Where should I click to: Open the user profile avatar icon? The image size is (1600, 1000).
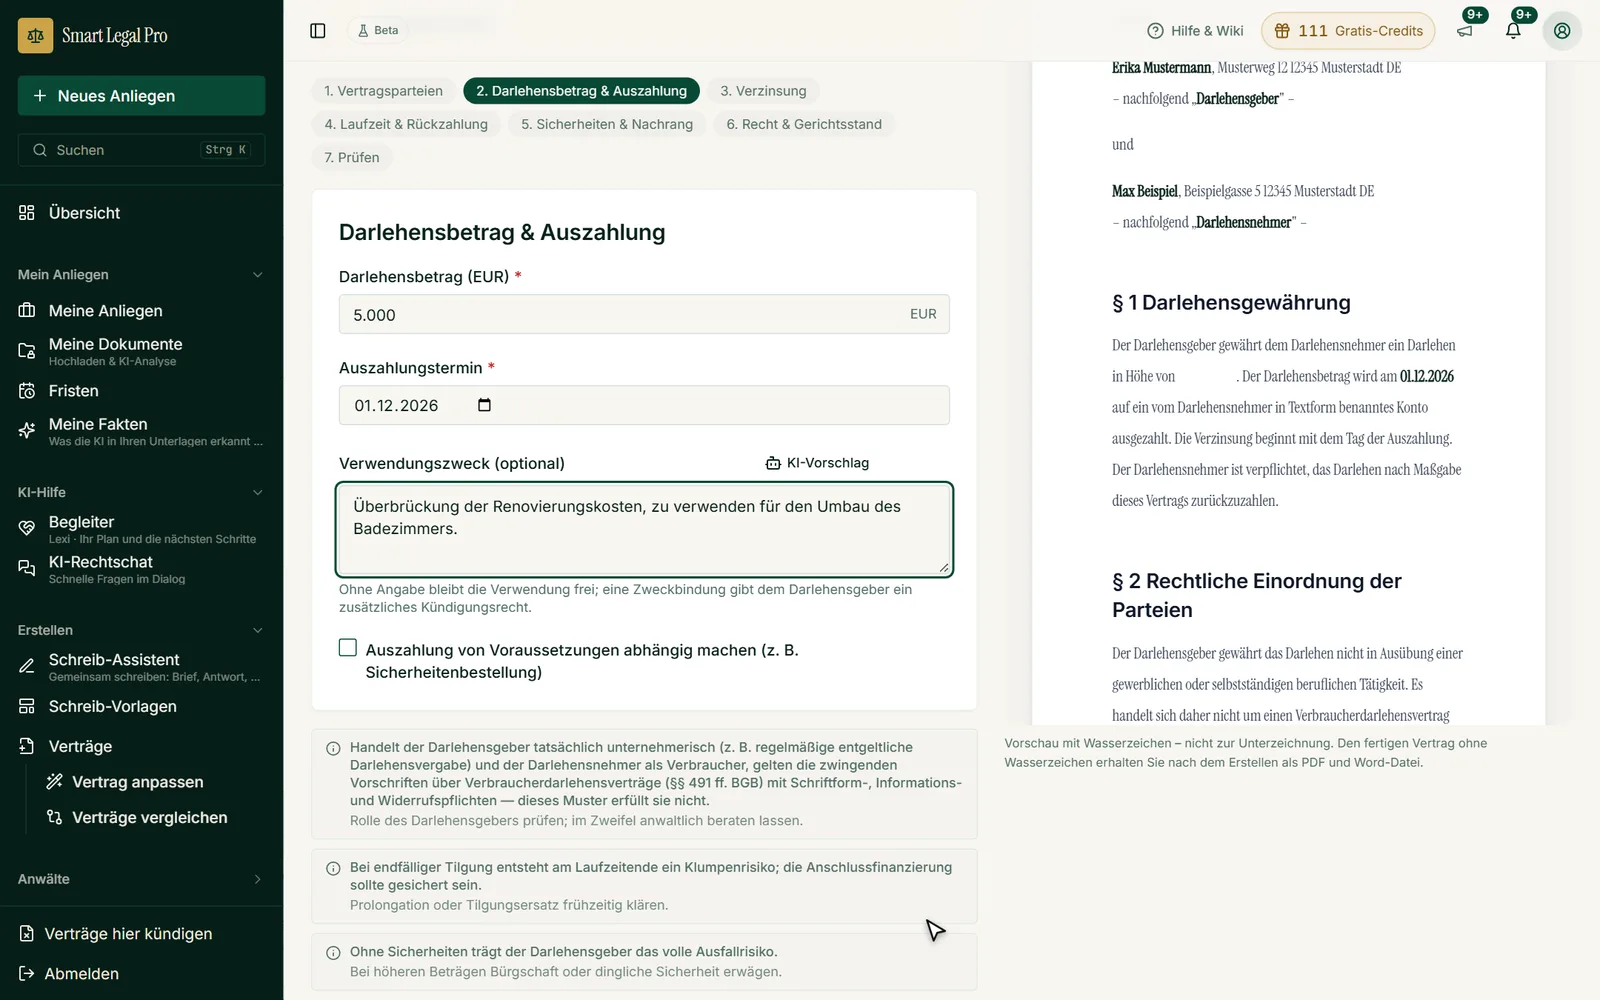[x=1562, y=31]
